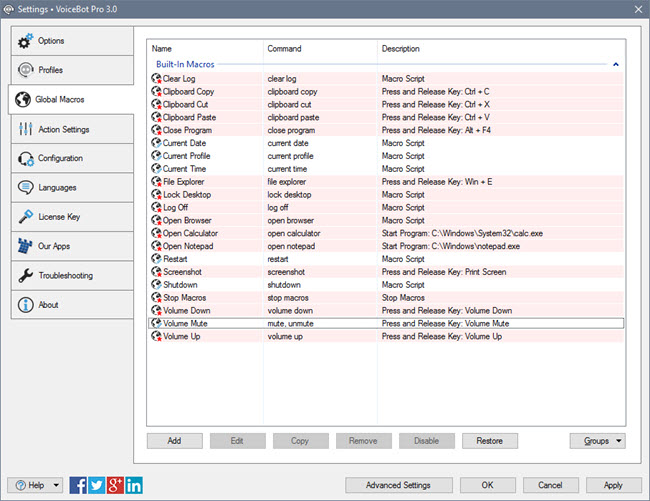Click the Volume Up macro icon
This screenshot has height=501, width=650.
pos(156,336)
